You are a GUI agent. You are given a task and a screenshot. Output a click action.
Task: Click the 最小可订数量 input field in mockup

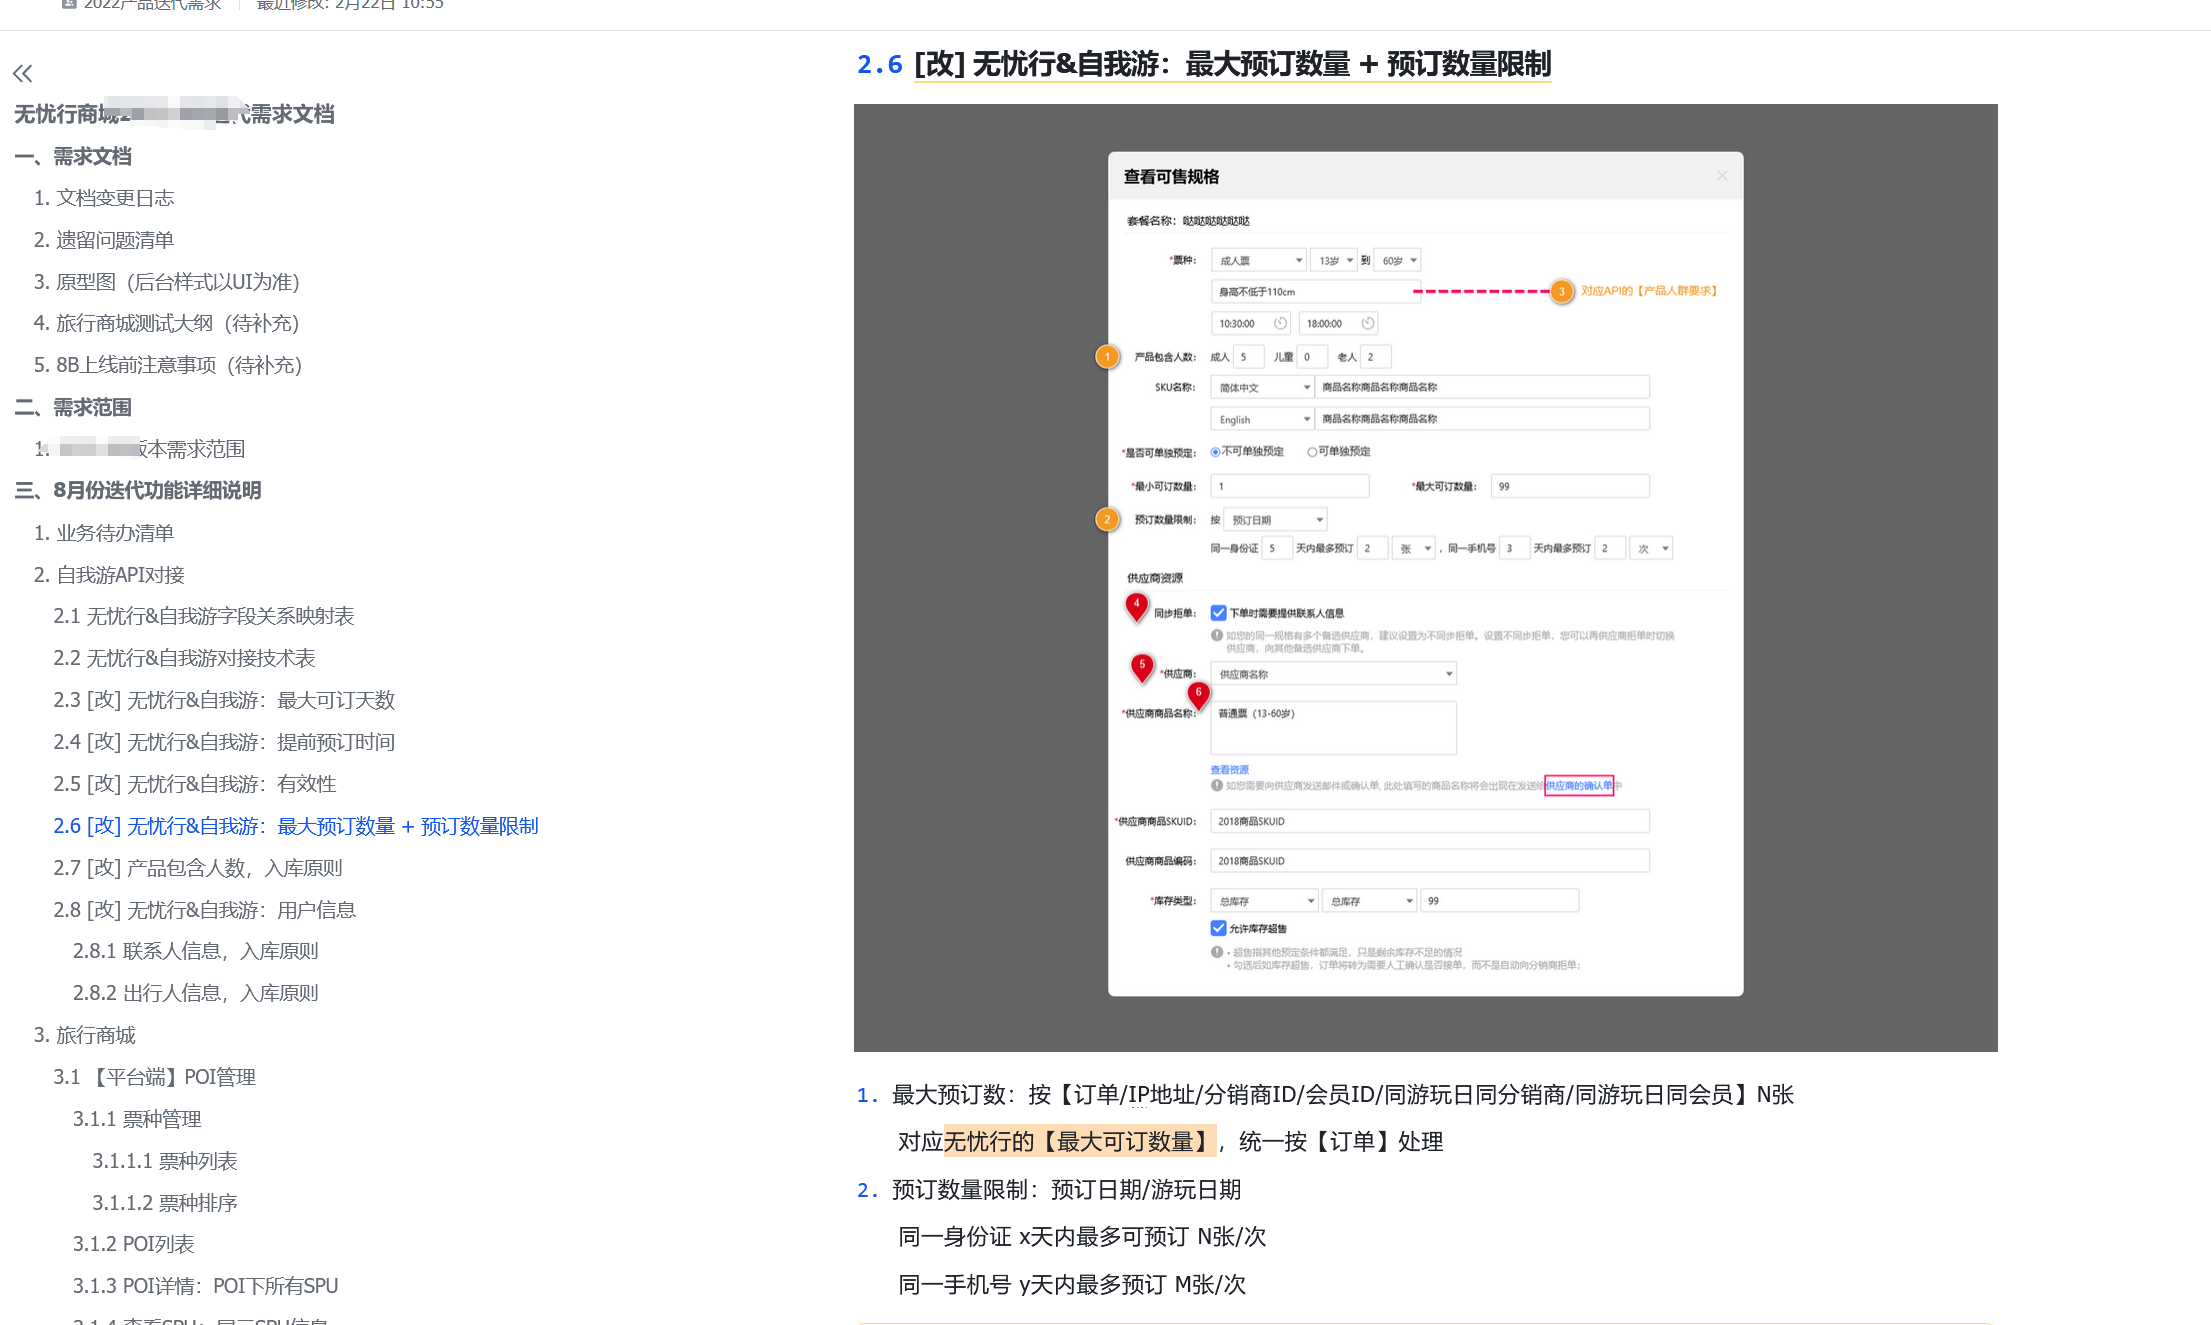pyautogui.click(x=1289, y=486)
